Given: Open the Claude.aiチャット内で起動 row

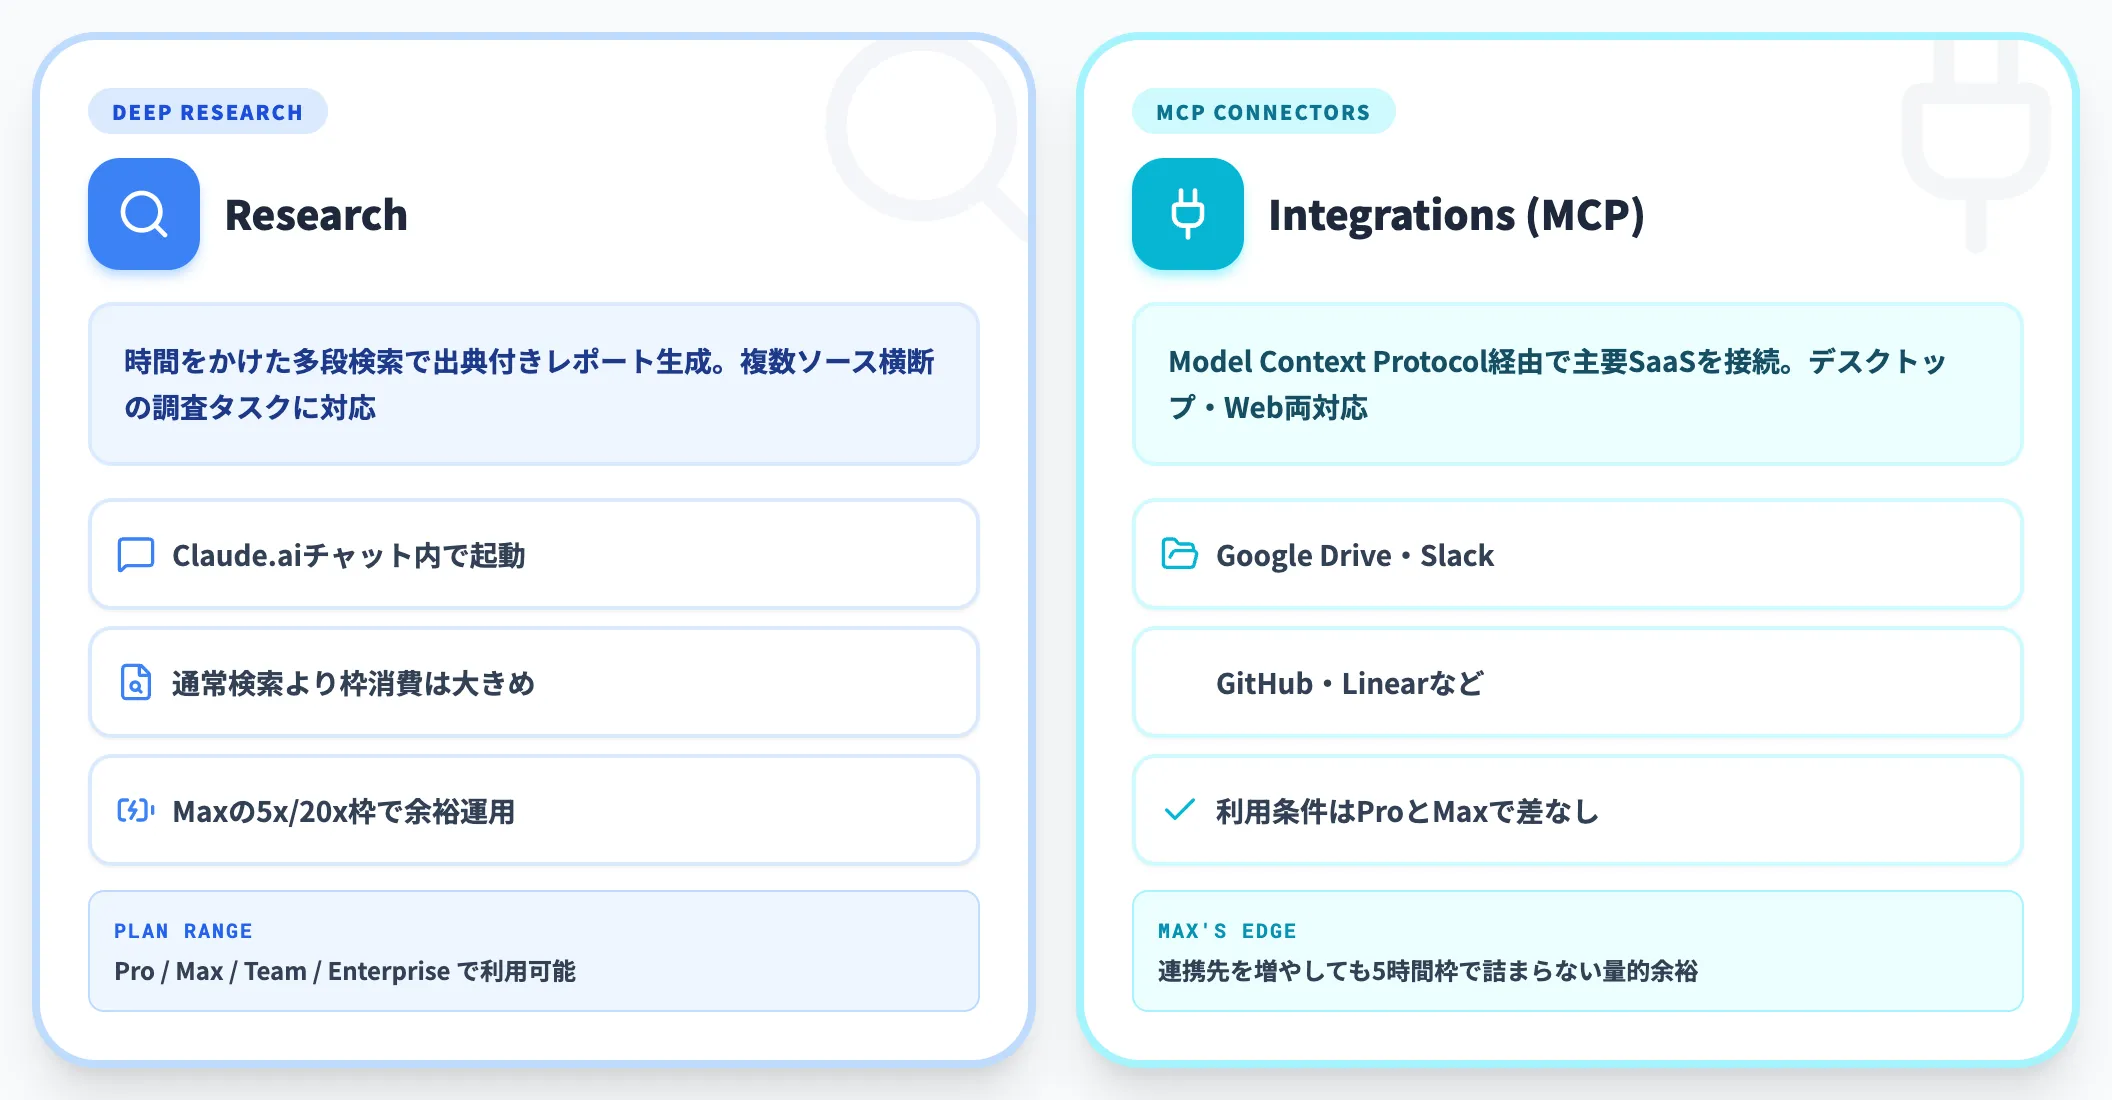Looking at the screenshot, I should pos(534,554).
